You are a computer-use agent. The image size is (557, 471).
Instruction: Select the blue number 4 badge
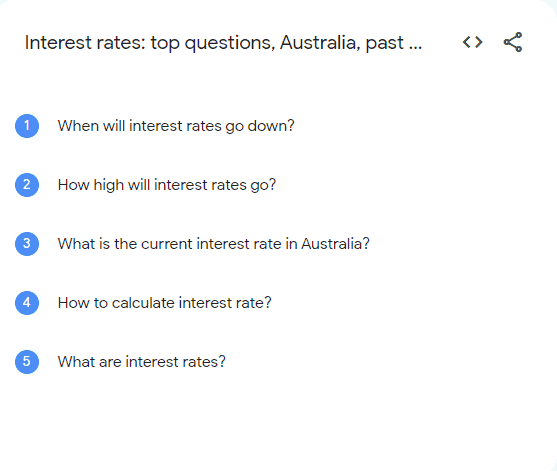pos(27,303)
